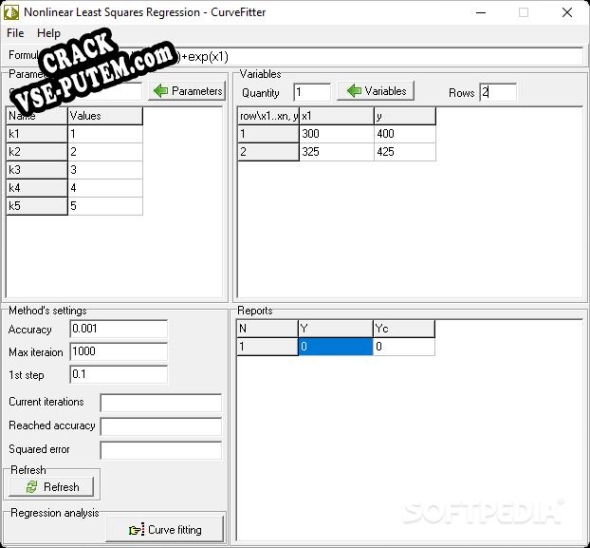Click the Max iteraion field showing 1000

coord(119,352)
